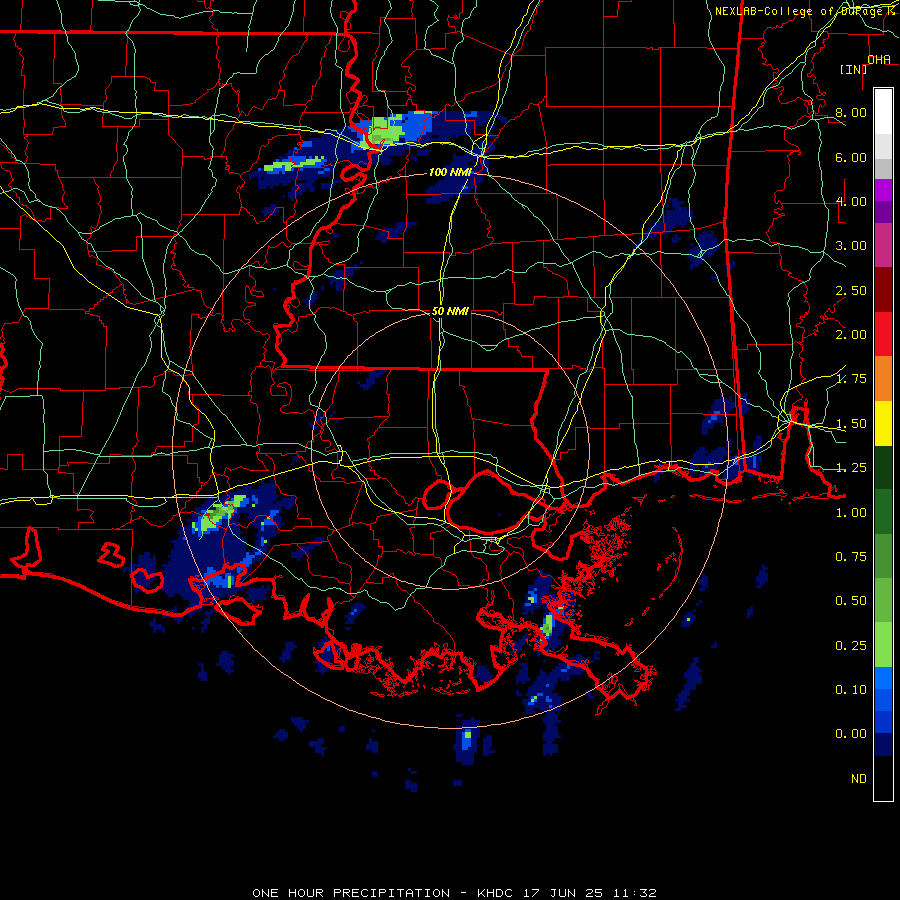Select the 1.50 legend value
This screenshot has width=900, height=900.
pyautogui.click(x=851, y=424)
